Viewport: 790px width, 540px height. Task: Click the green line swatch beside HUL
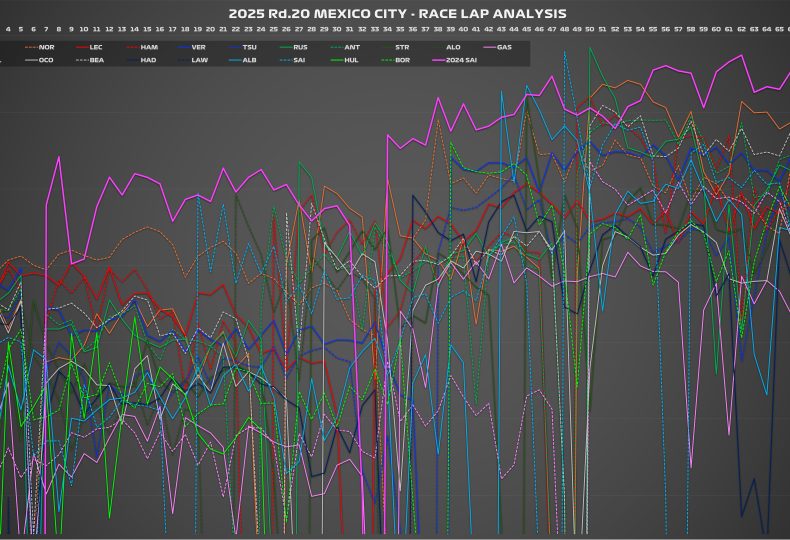pos(335,60)
